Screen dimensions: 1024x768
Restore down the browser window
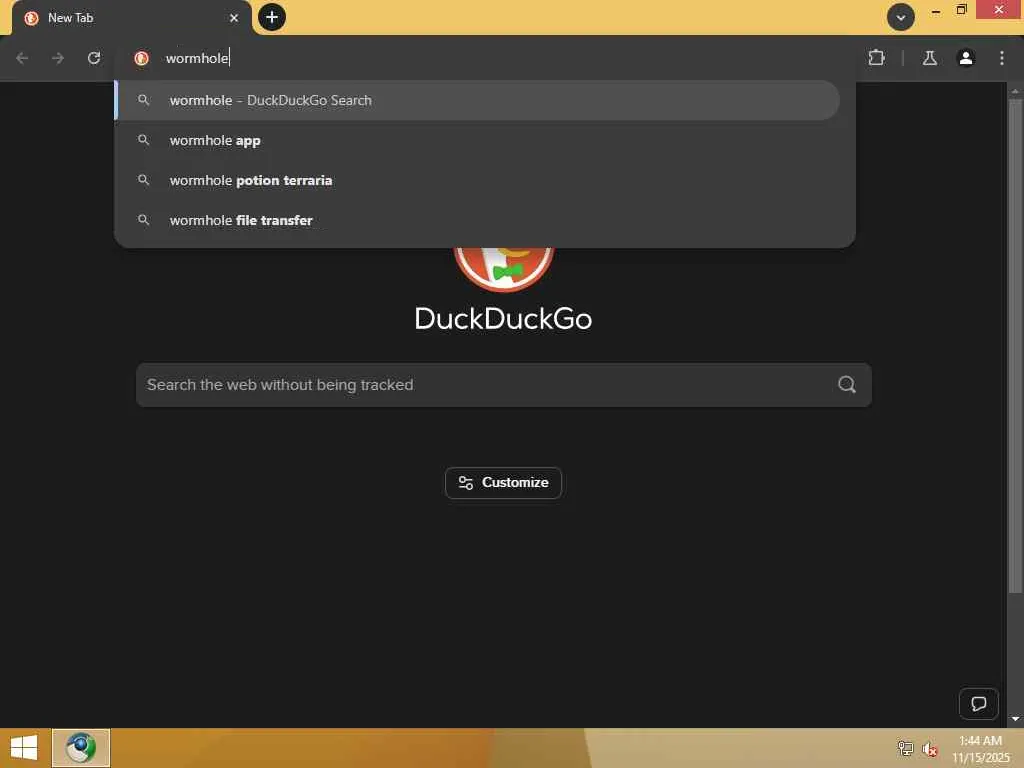961,10
